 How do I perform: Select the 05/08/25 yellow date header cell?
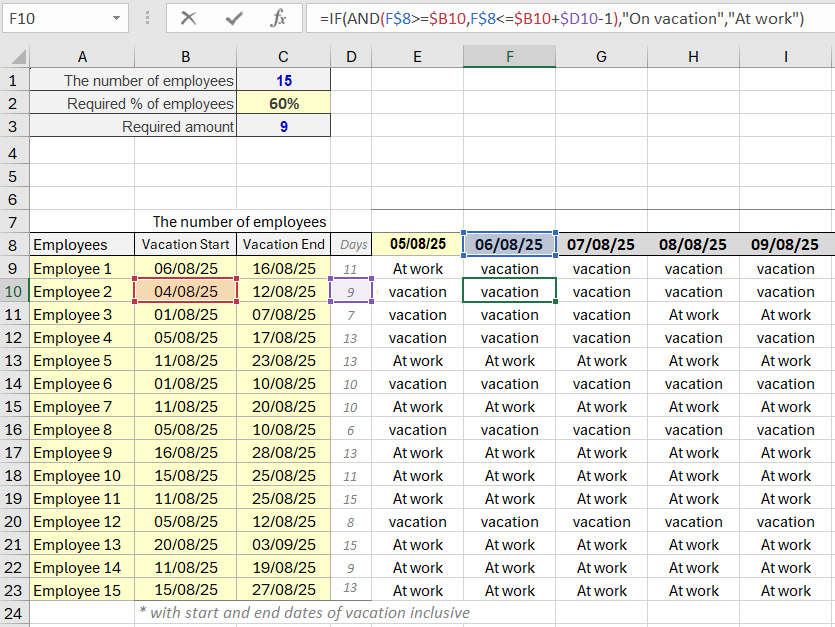(417, 244)
